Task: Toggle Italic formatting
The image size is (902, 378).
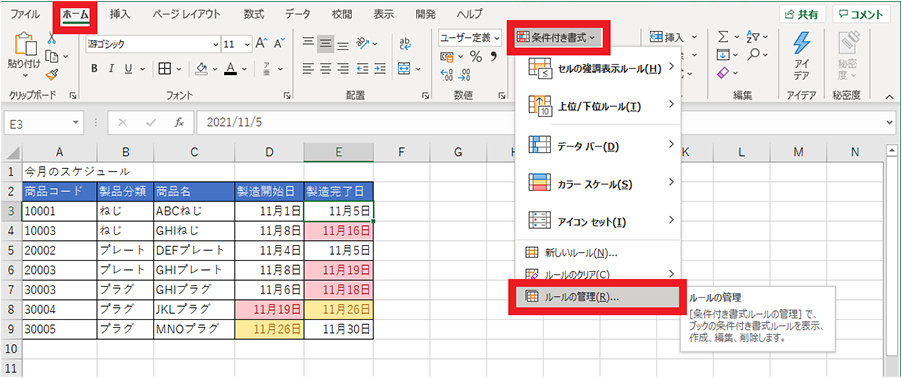Action: coord(112,69)
